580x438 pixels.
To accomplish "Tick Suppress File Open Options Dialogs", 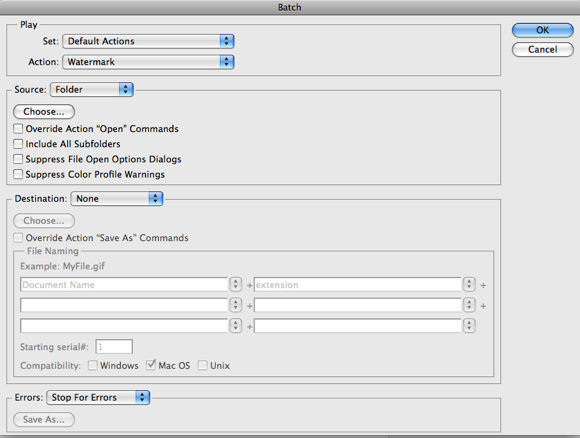I will coord(18,159).
